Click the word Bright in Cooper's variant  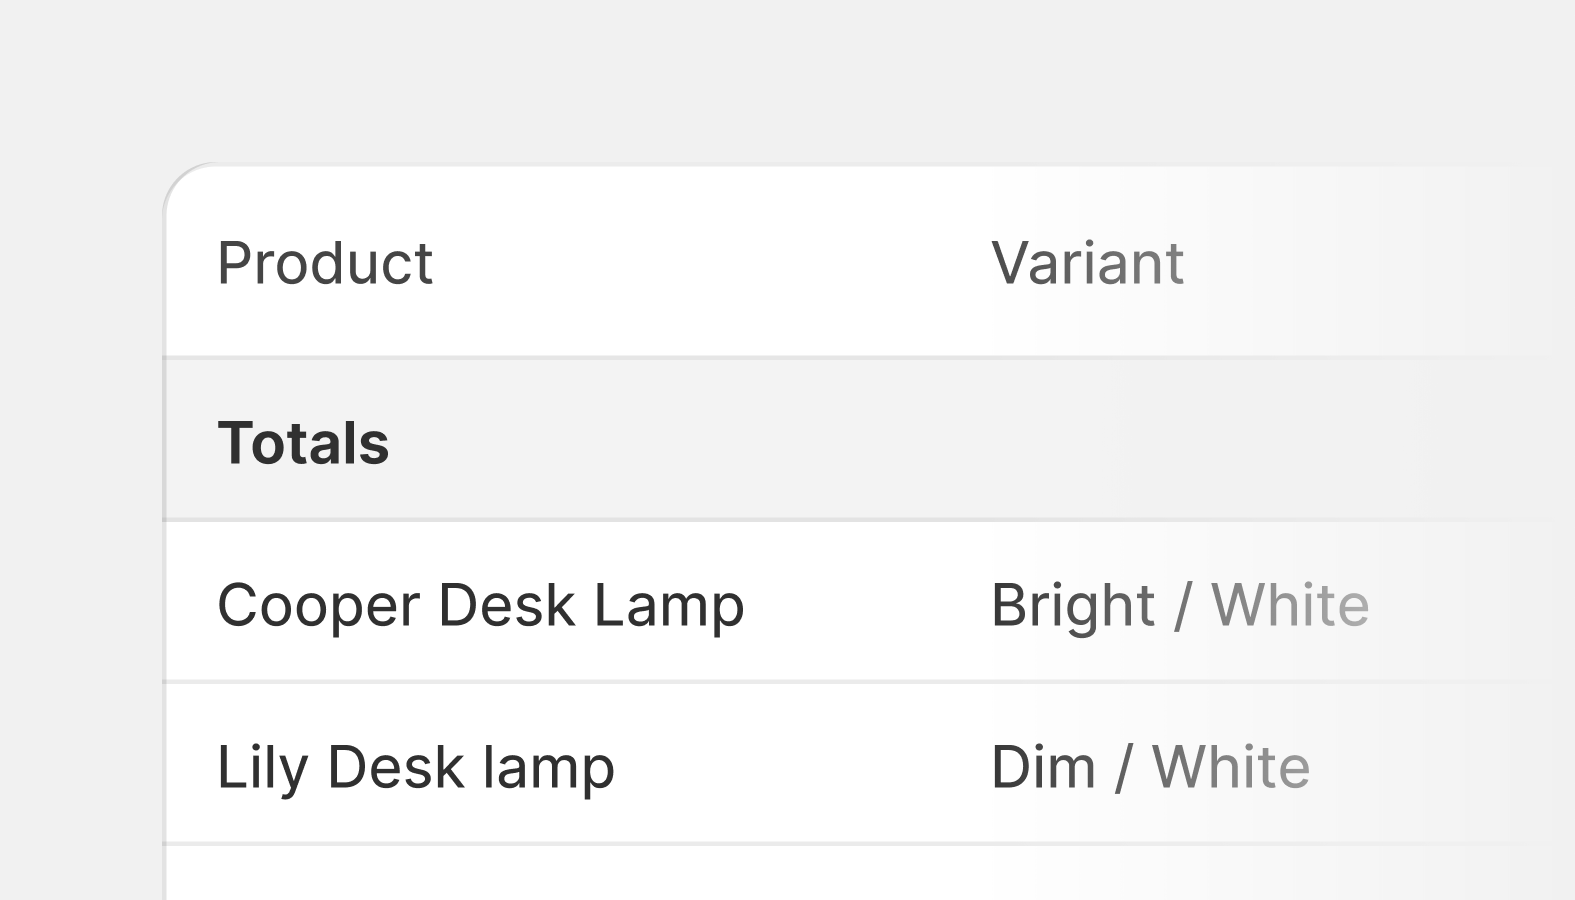click(x=1073, y=606)
